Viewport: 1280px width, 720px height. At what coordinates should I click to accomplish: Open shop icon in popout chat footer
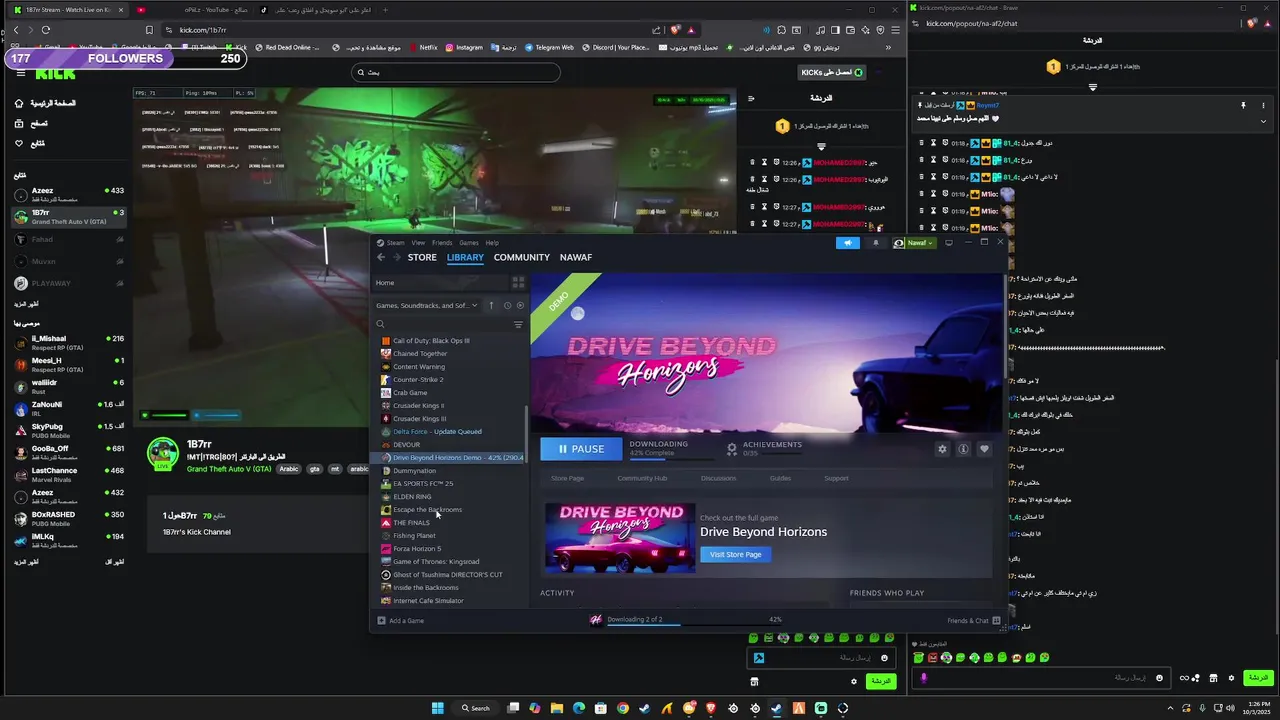pos(1213,678)
